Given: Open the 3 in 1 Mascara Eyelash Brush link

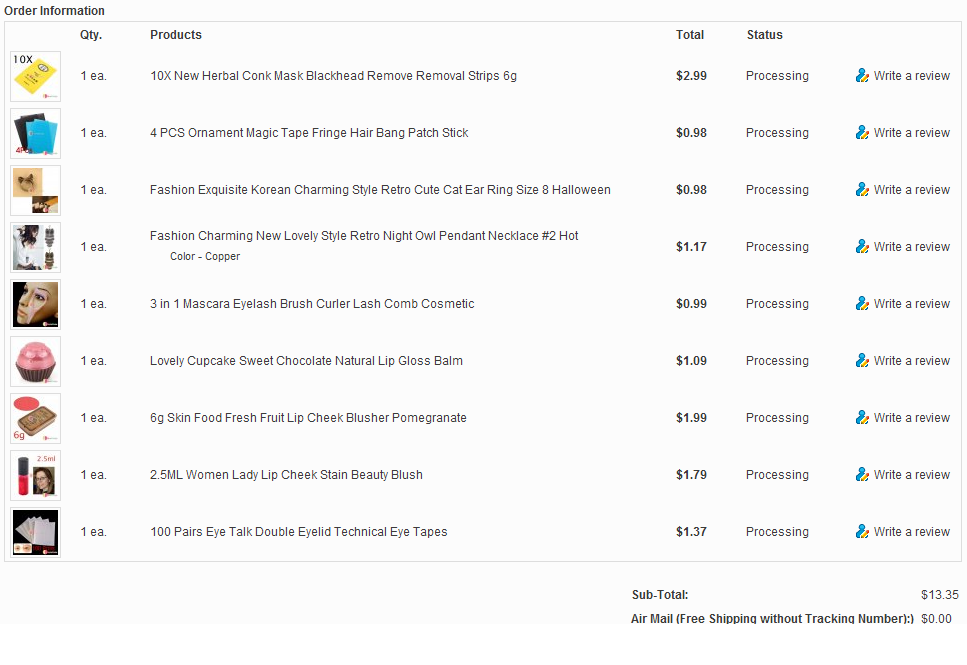Looking at the screenshot, I should [x=312, y=304].
